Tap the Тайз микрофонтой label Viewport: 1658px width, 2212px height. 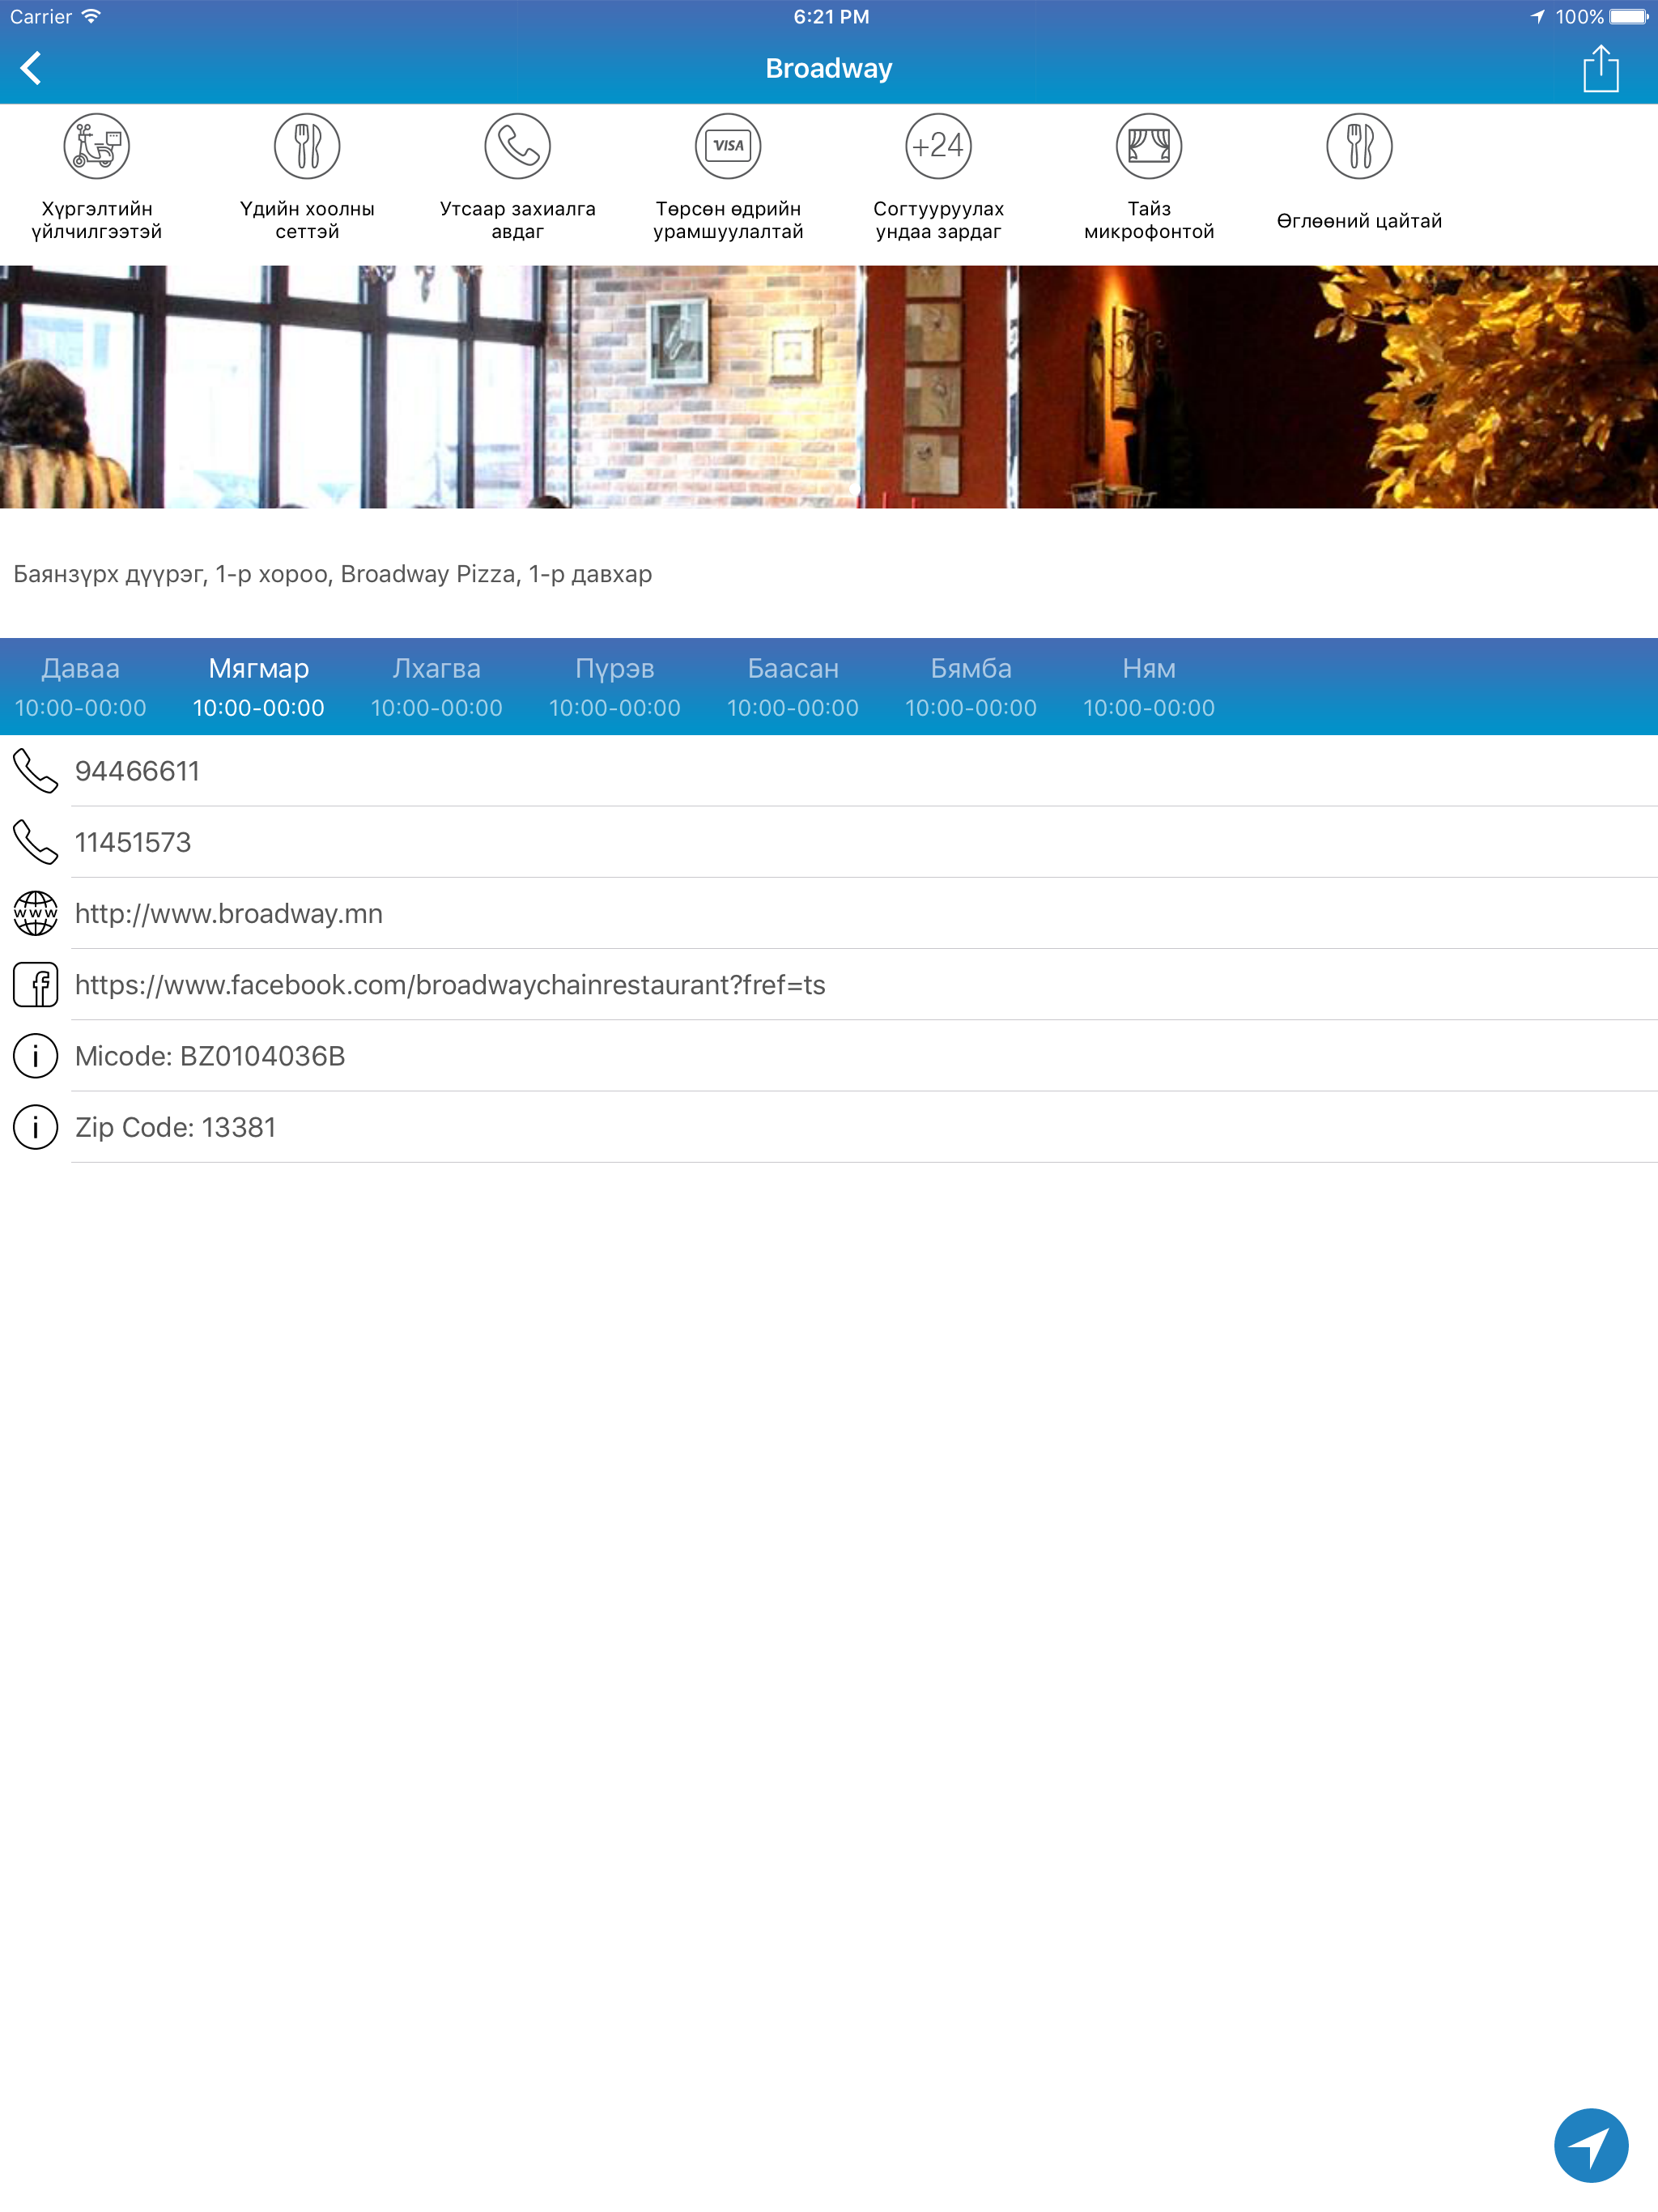coord(1149,220)
